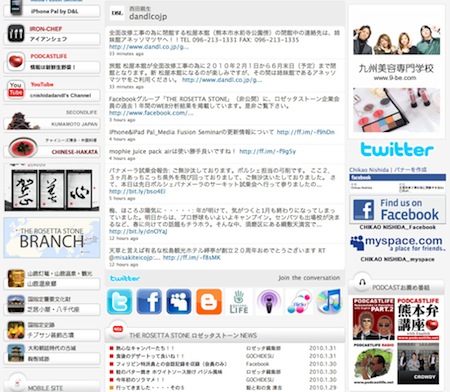Click the large Twitter logo
This screenshot has width=450, height=392.
click(x=397, y=149)
